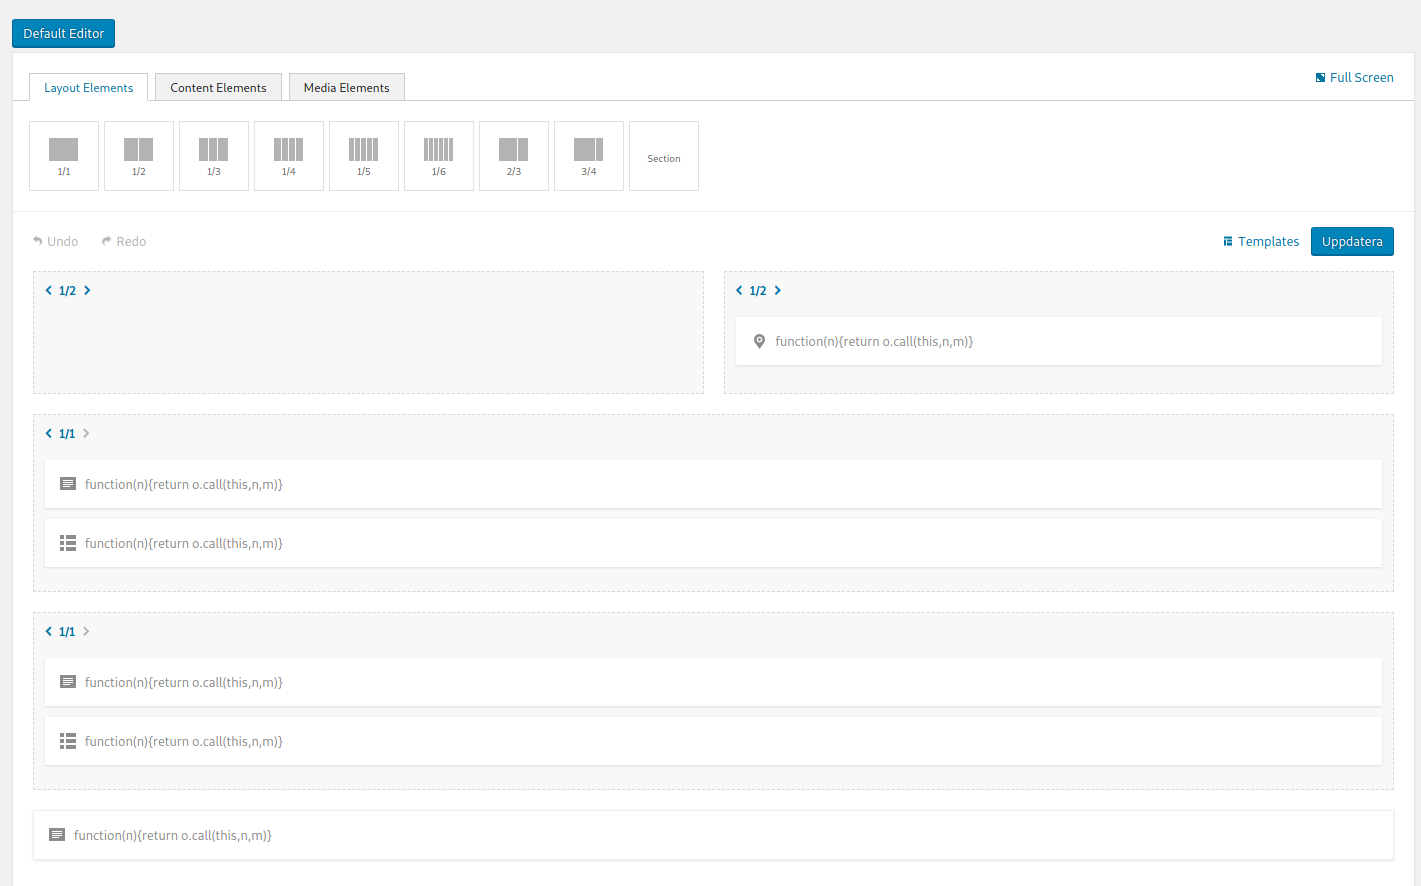
Task: Shrink the left 1/2 column with its left chevron
Action: [48, 290]
